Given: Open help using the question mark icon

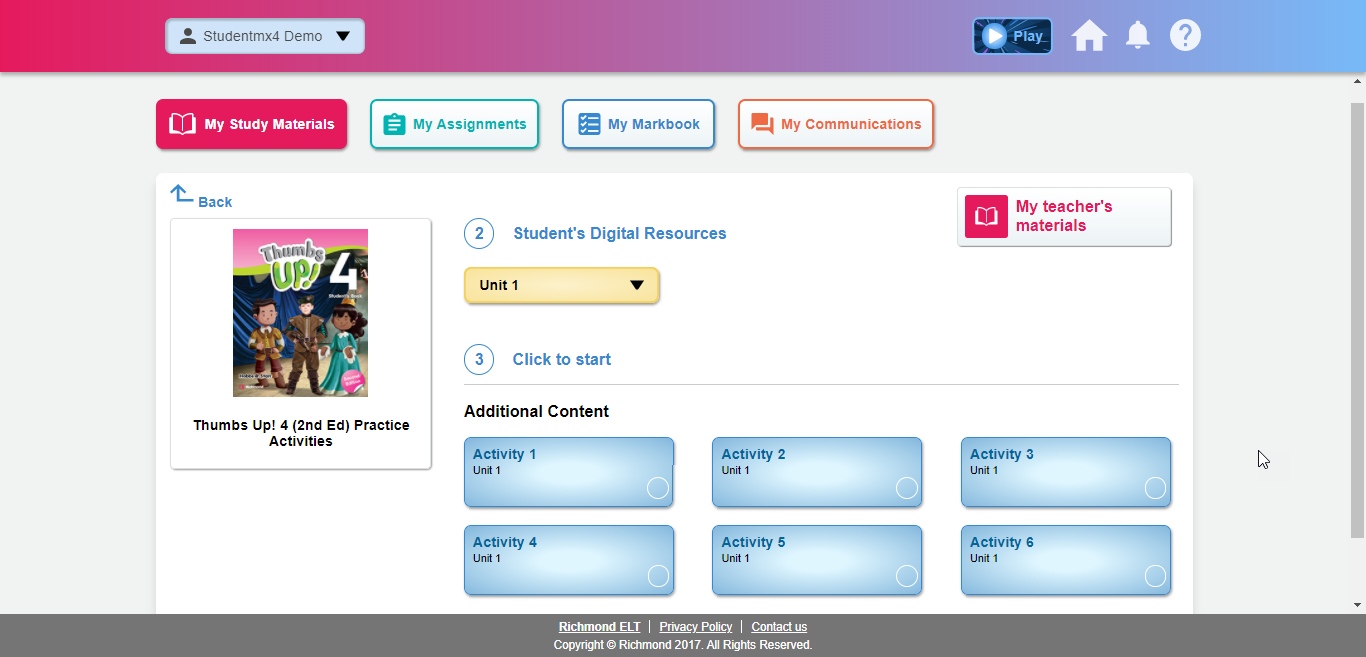Looking at the screenshot, I should [1185, 35].
